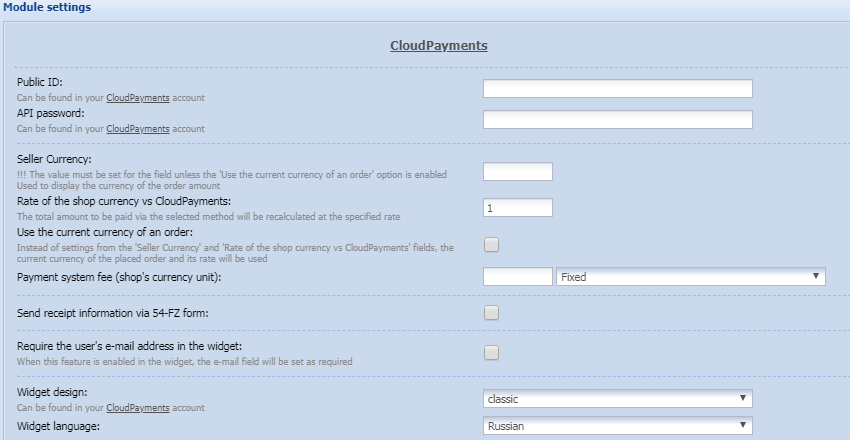This screenshot has height=440, width=850.
Task: Click the Public ID input field
Action: [x=617, y=88]
